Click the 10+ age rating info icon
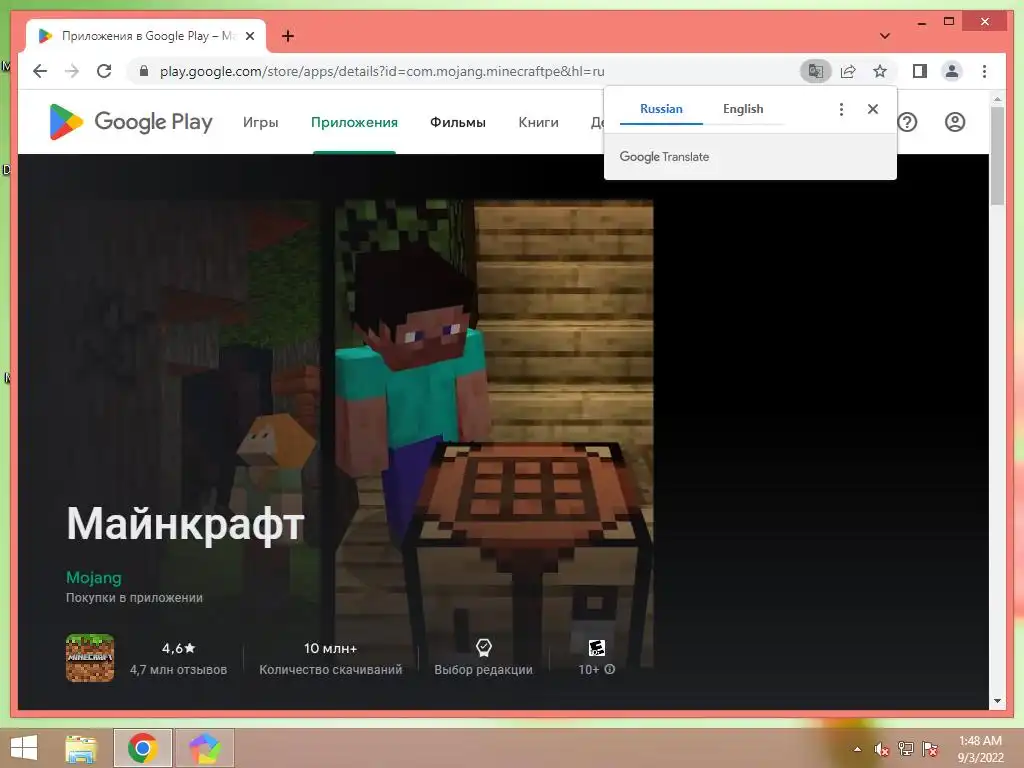Viewport: 1024px width, 768px height. tap(610, 669)
